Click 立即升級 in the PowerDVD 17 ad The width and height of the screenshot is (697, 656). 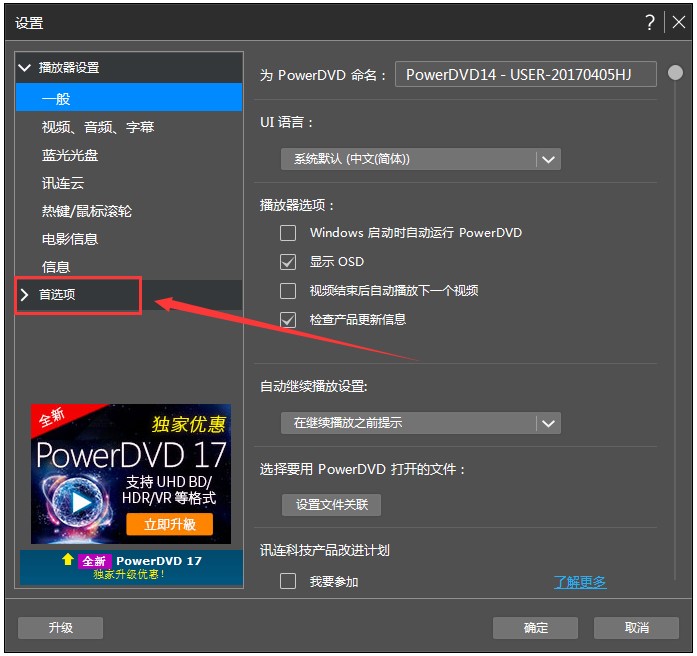point(169,524)
